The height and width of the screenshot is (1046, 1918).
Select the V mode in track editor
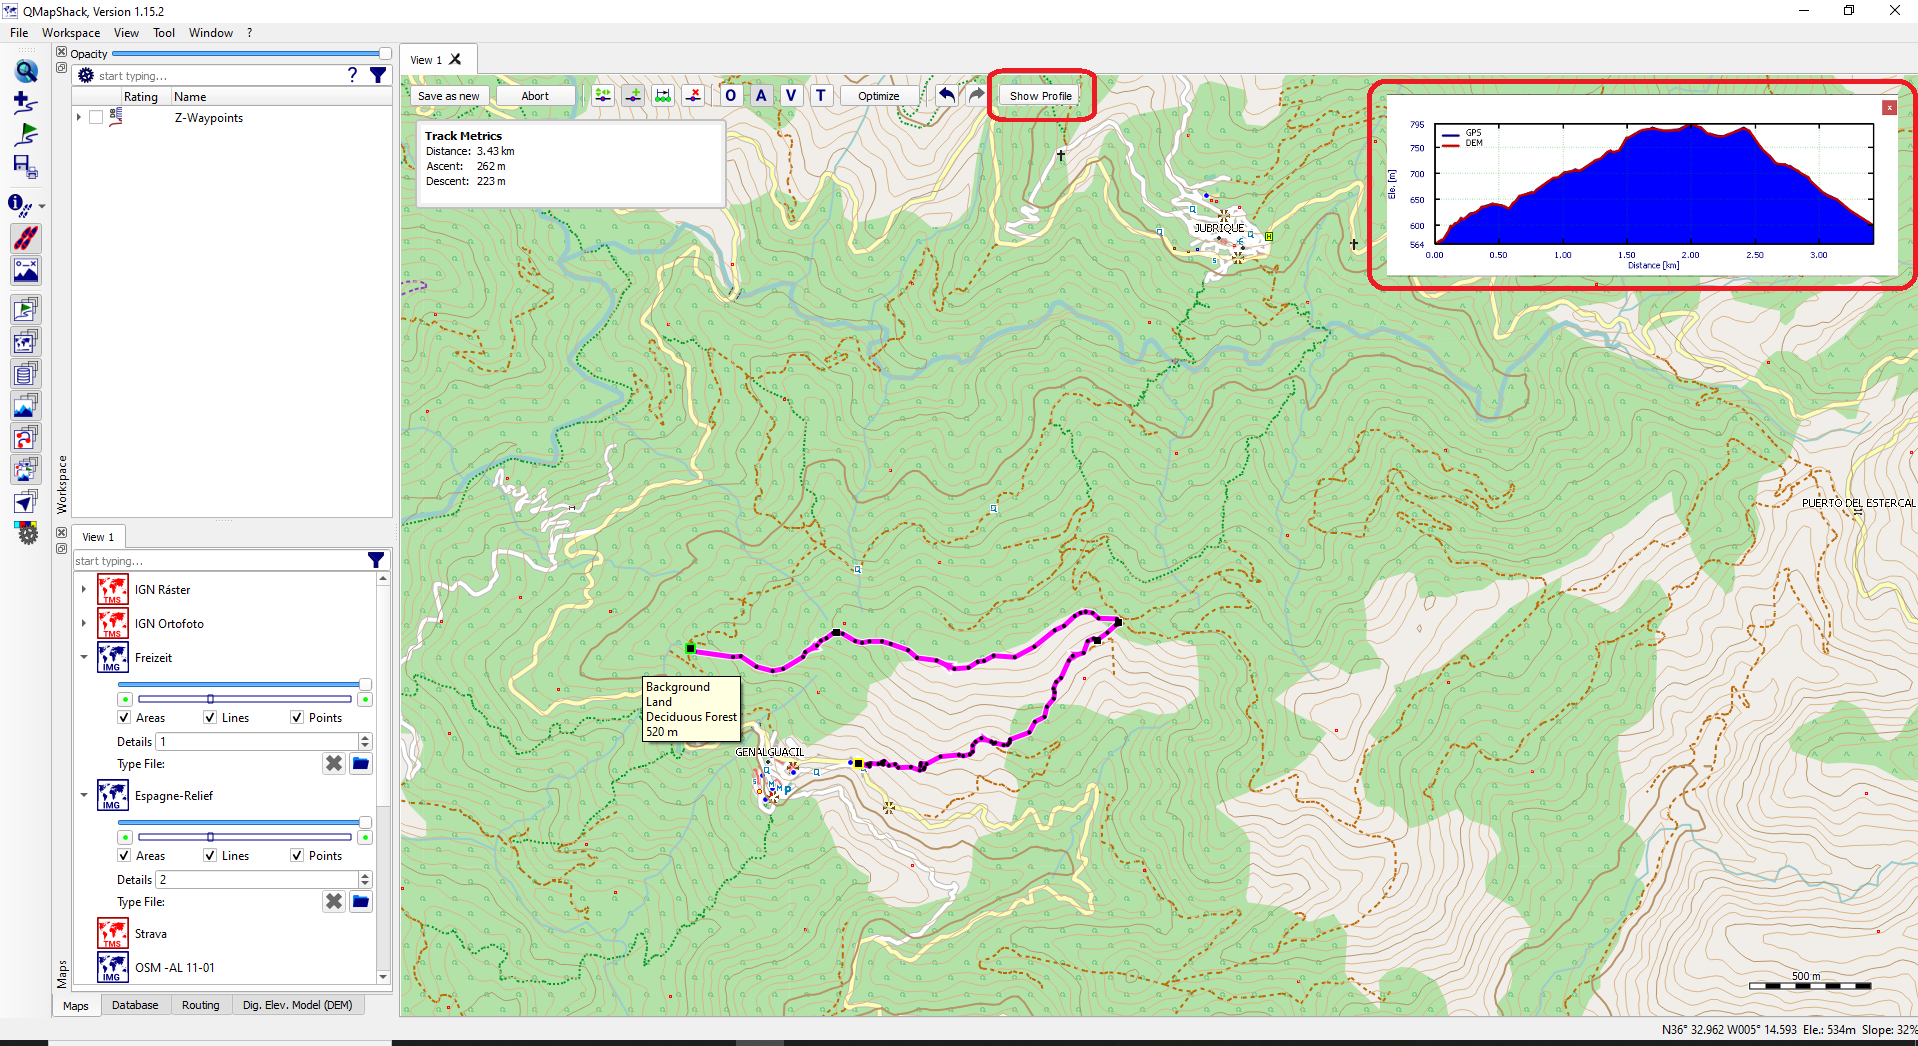(x=791, y=95)
